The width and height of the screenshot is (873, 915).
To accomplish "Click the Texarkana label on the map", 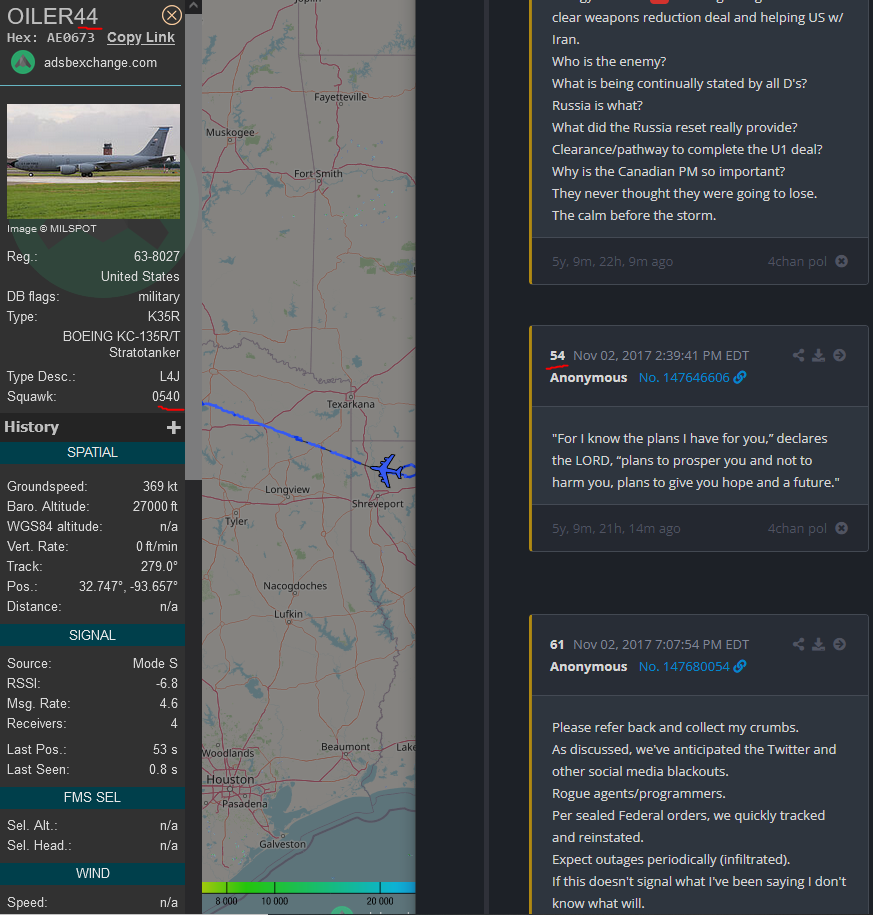I will click(x=351, y=404).
